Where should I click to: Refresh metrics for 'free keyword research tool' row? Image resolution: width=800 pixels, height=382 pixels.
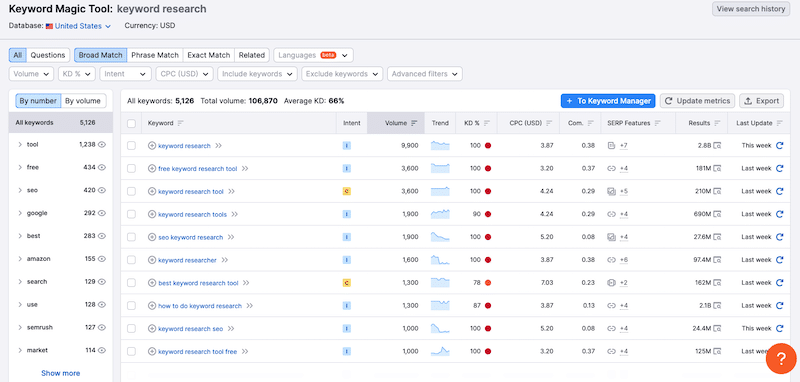779,168
